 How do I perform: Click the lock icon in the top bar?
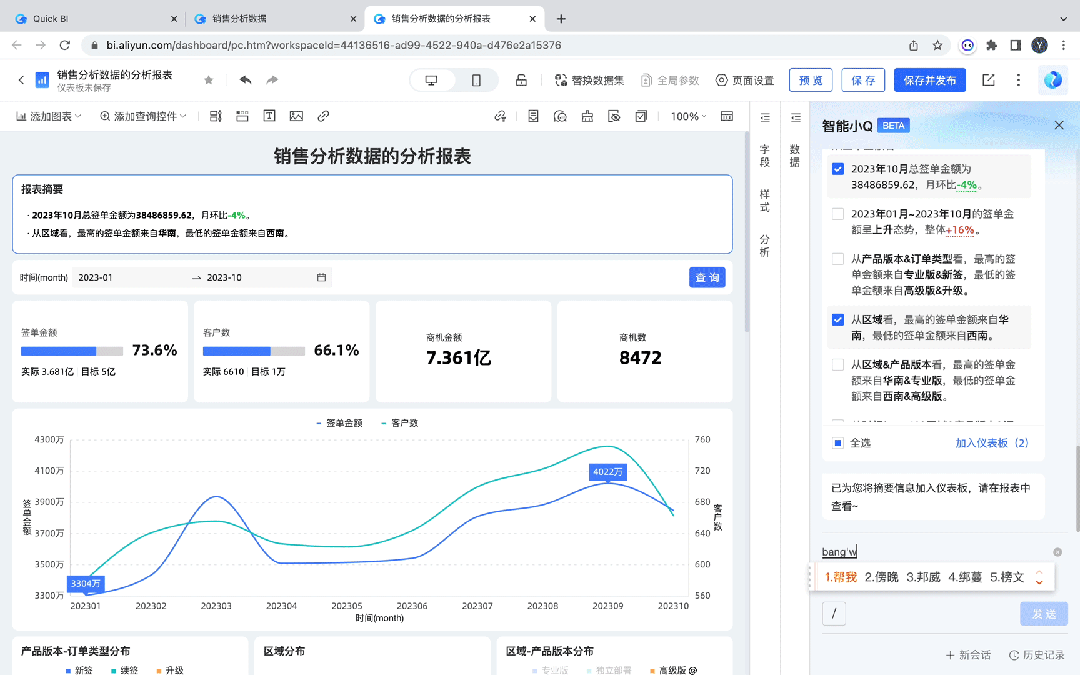(x=521, y=80)
